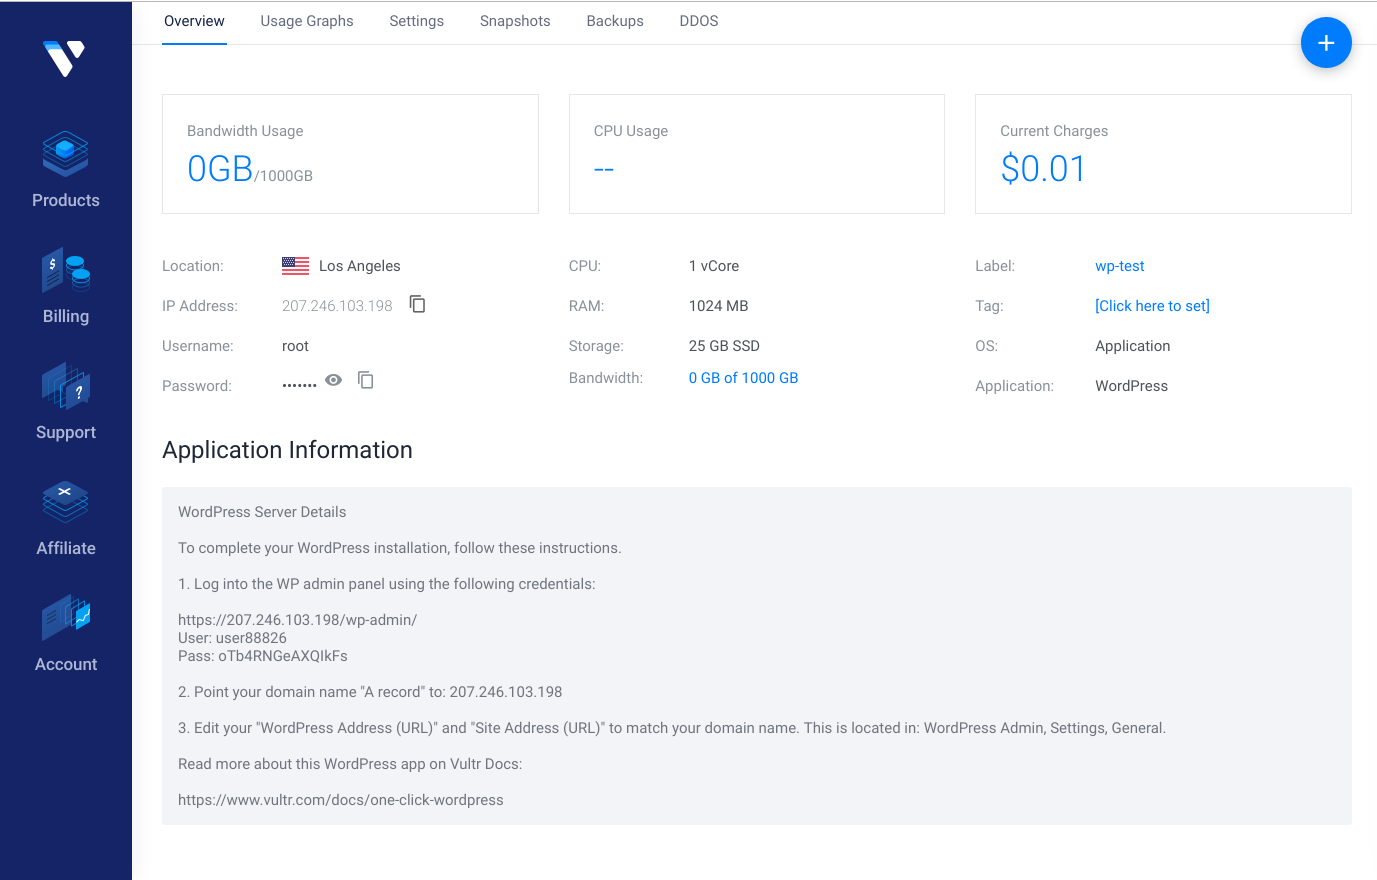This screenshot has width=1377, height=880.
Task: Open the Billing sidebar icon
Action: [x=66, y=271]
